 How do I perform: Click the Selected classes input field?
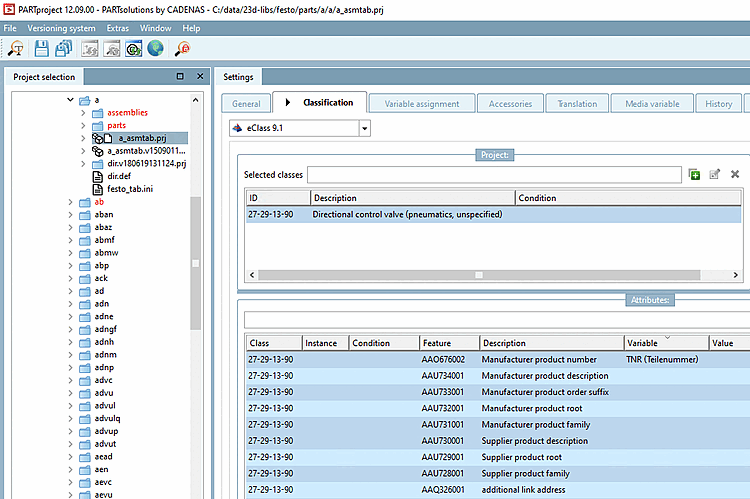tap(495, 175)
